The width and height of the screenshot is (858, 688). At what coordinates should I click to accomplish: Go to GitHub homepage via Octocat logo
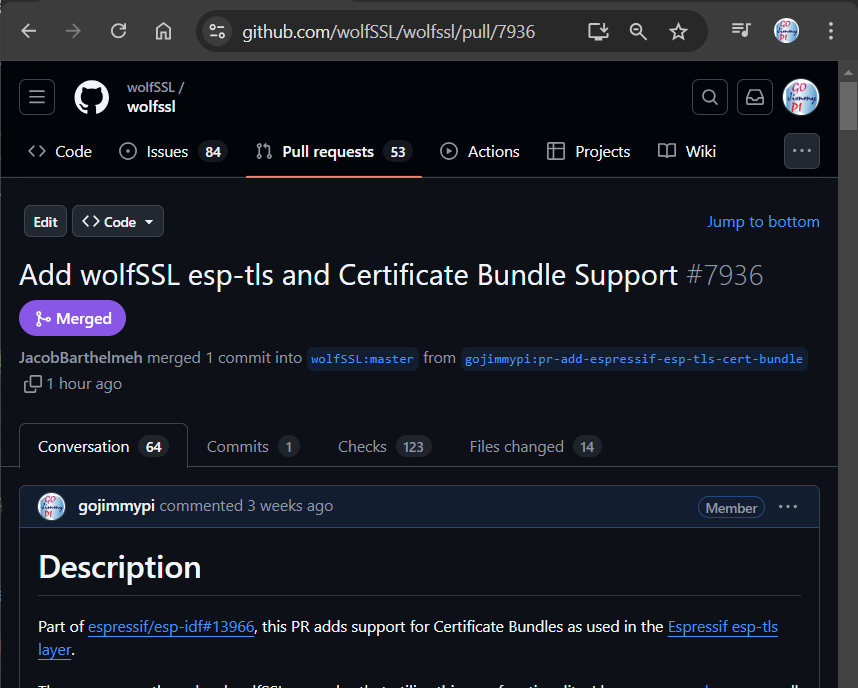click(91, 97)
